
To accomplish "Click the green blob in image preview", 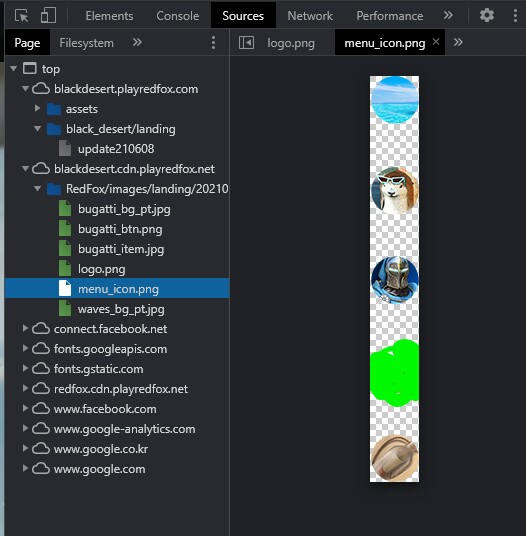I will [395, 373].
